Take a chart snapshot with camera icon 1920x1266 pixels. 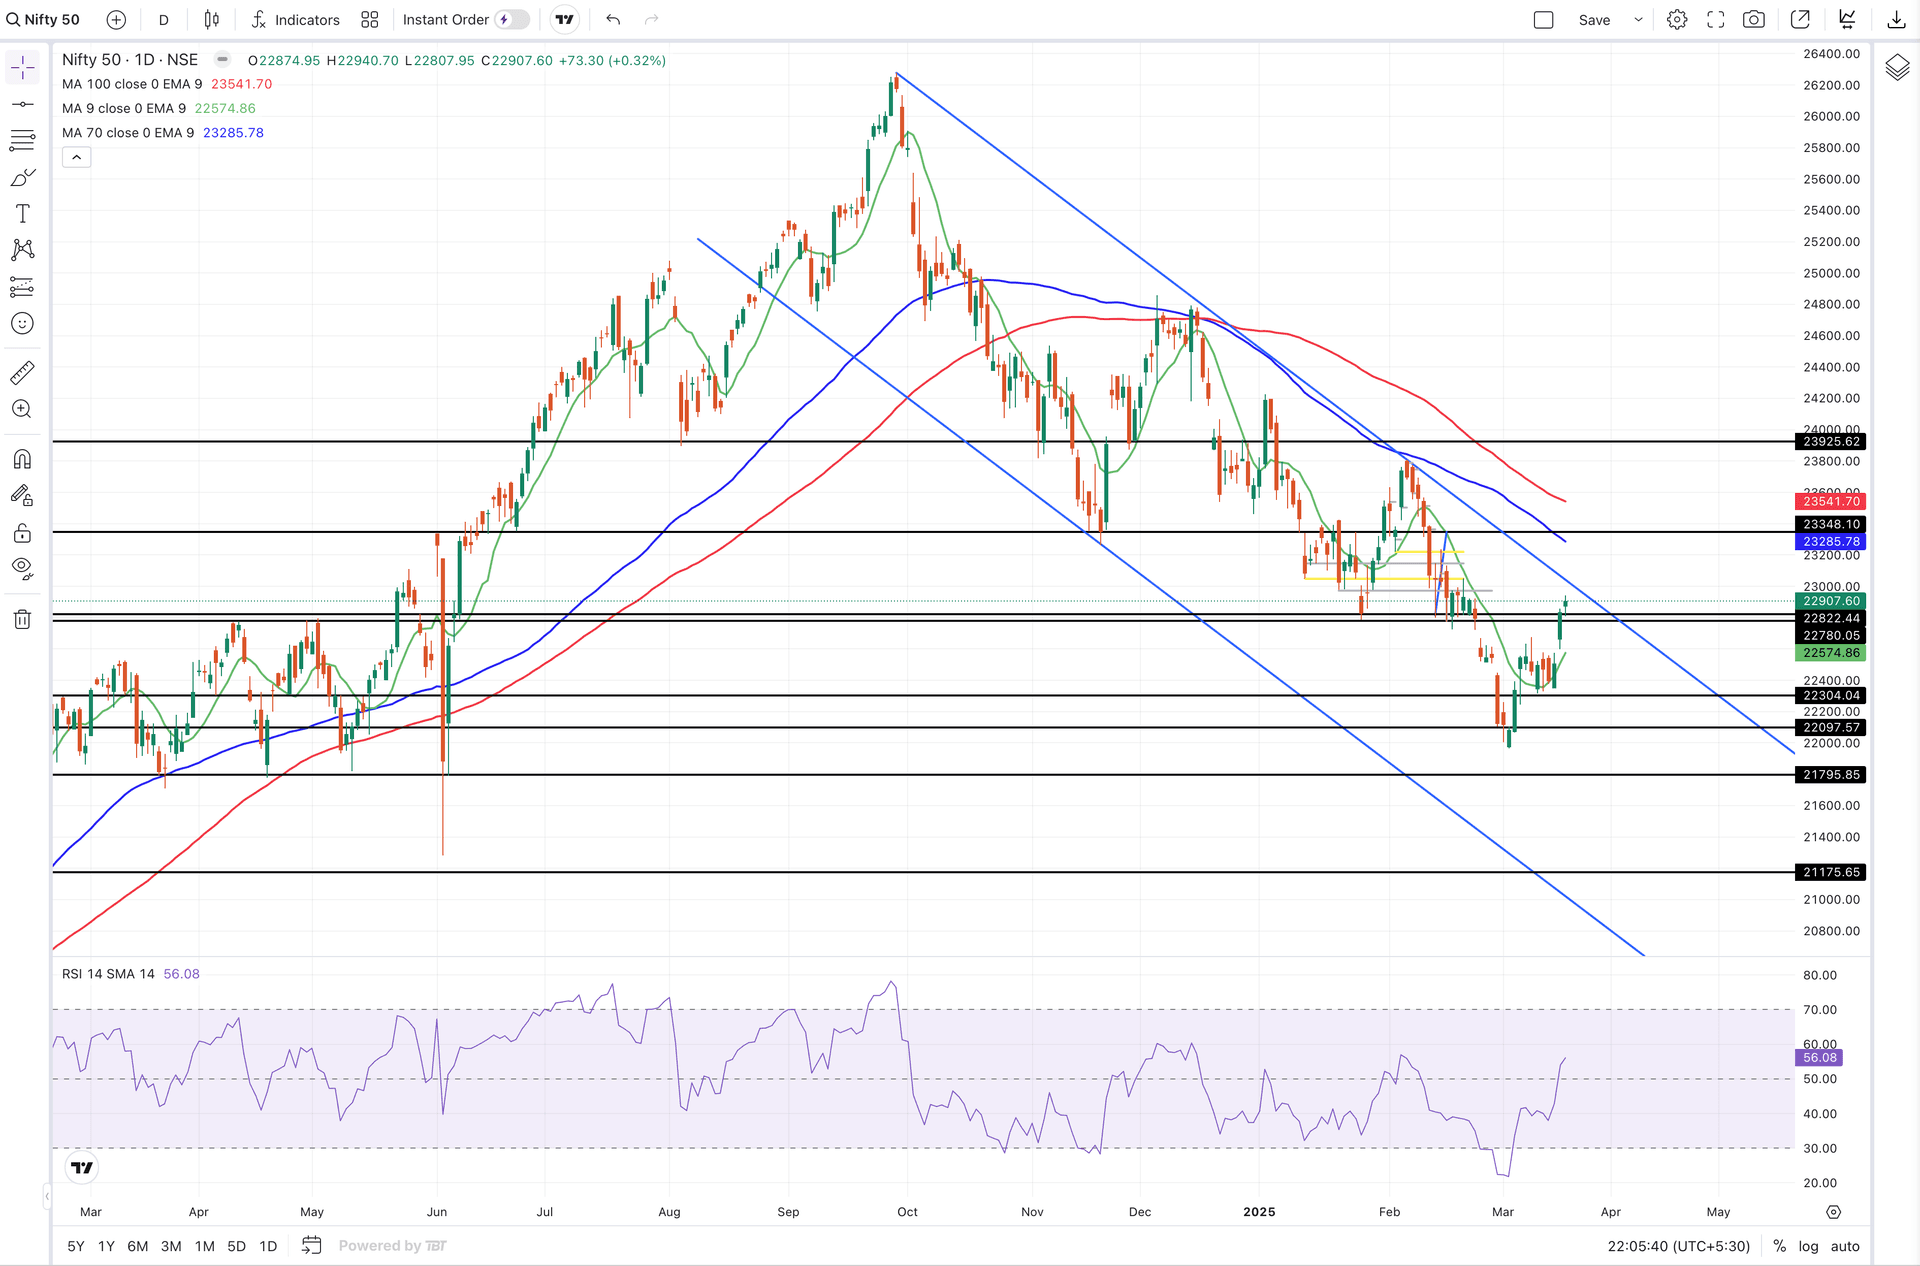coord(1754,20)
